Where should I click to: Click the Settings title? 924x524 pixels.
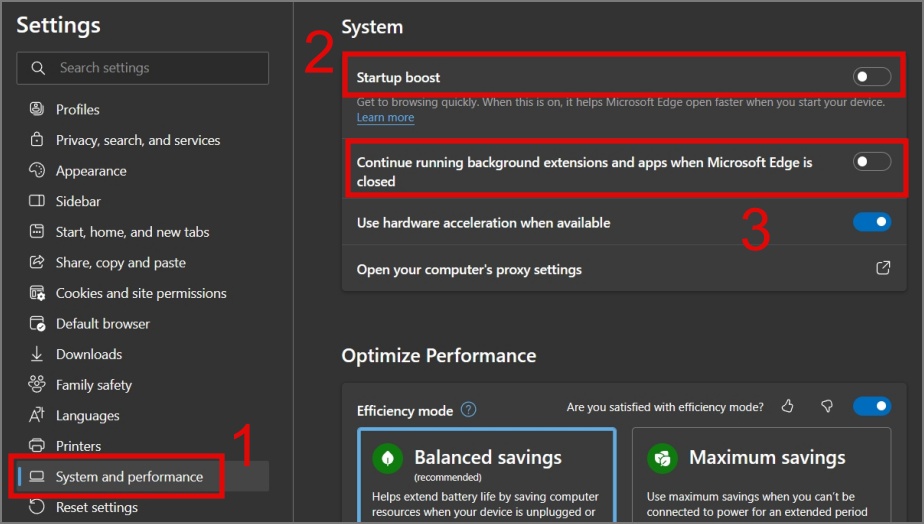tap(58, 25)
